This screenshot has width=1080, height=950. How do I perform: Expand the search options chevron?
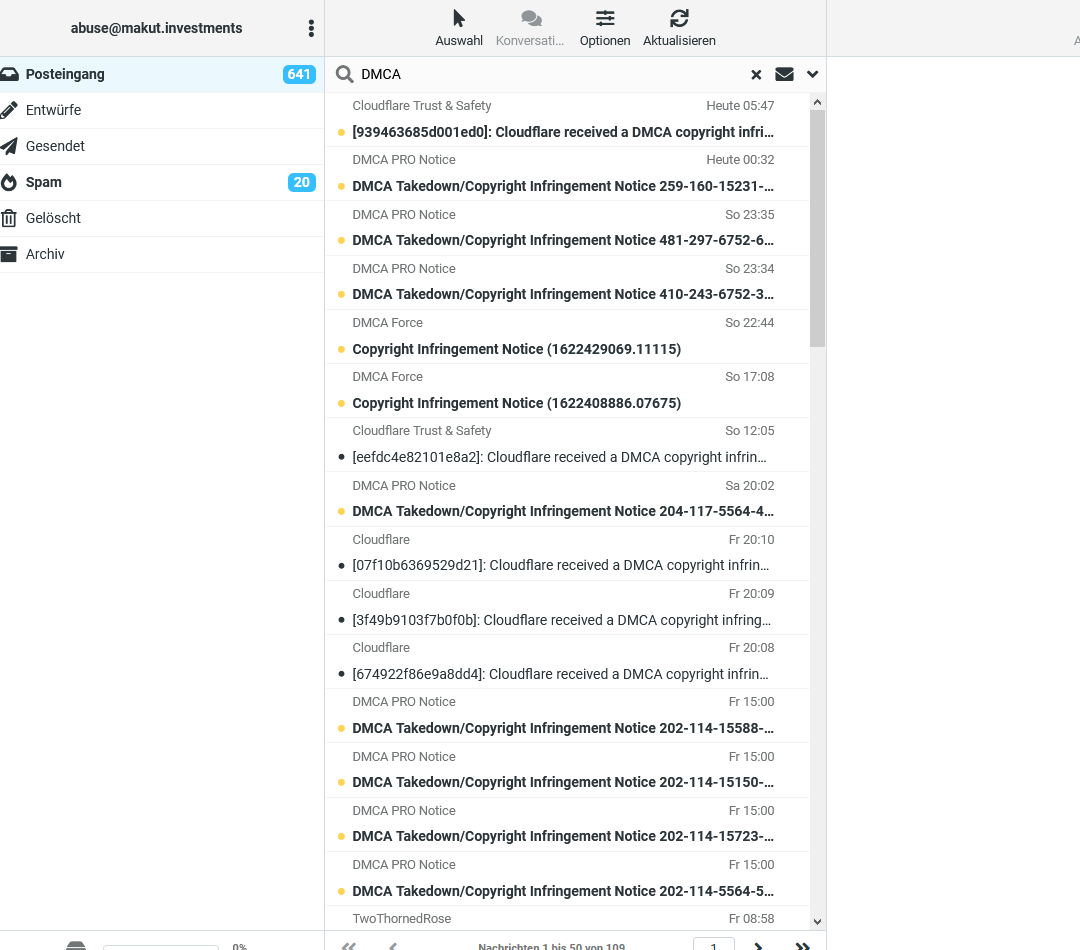tap(812, 74)
